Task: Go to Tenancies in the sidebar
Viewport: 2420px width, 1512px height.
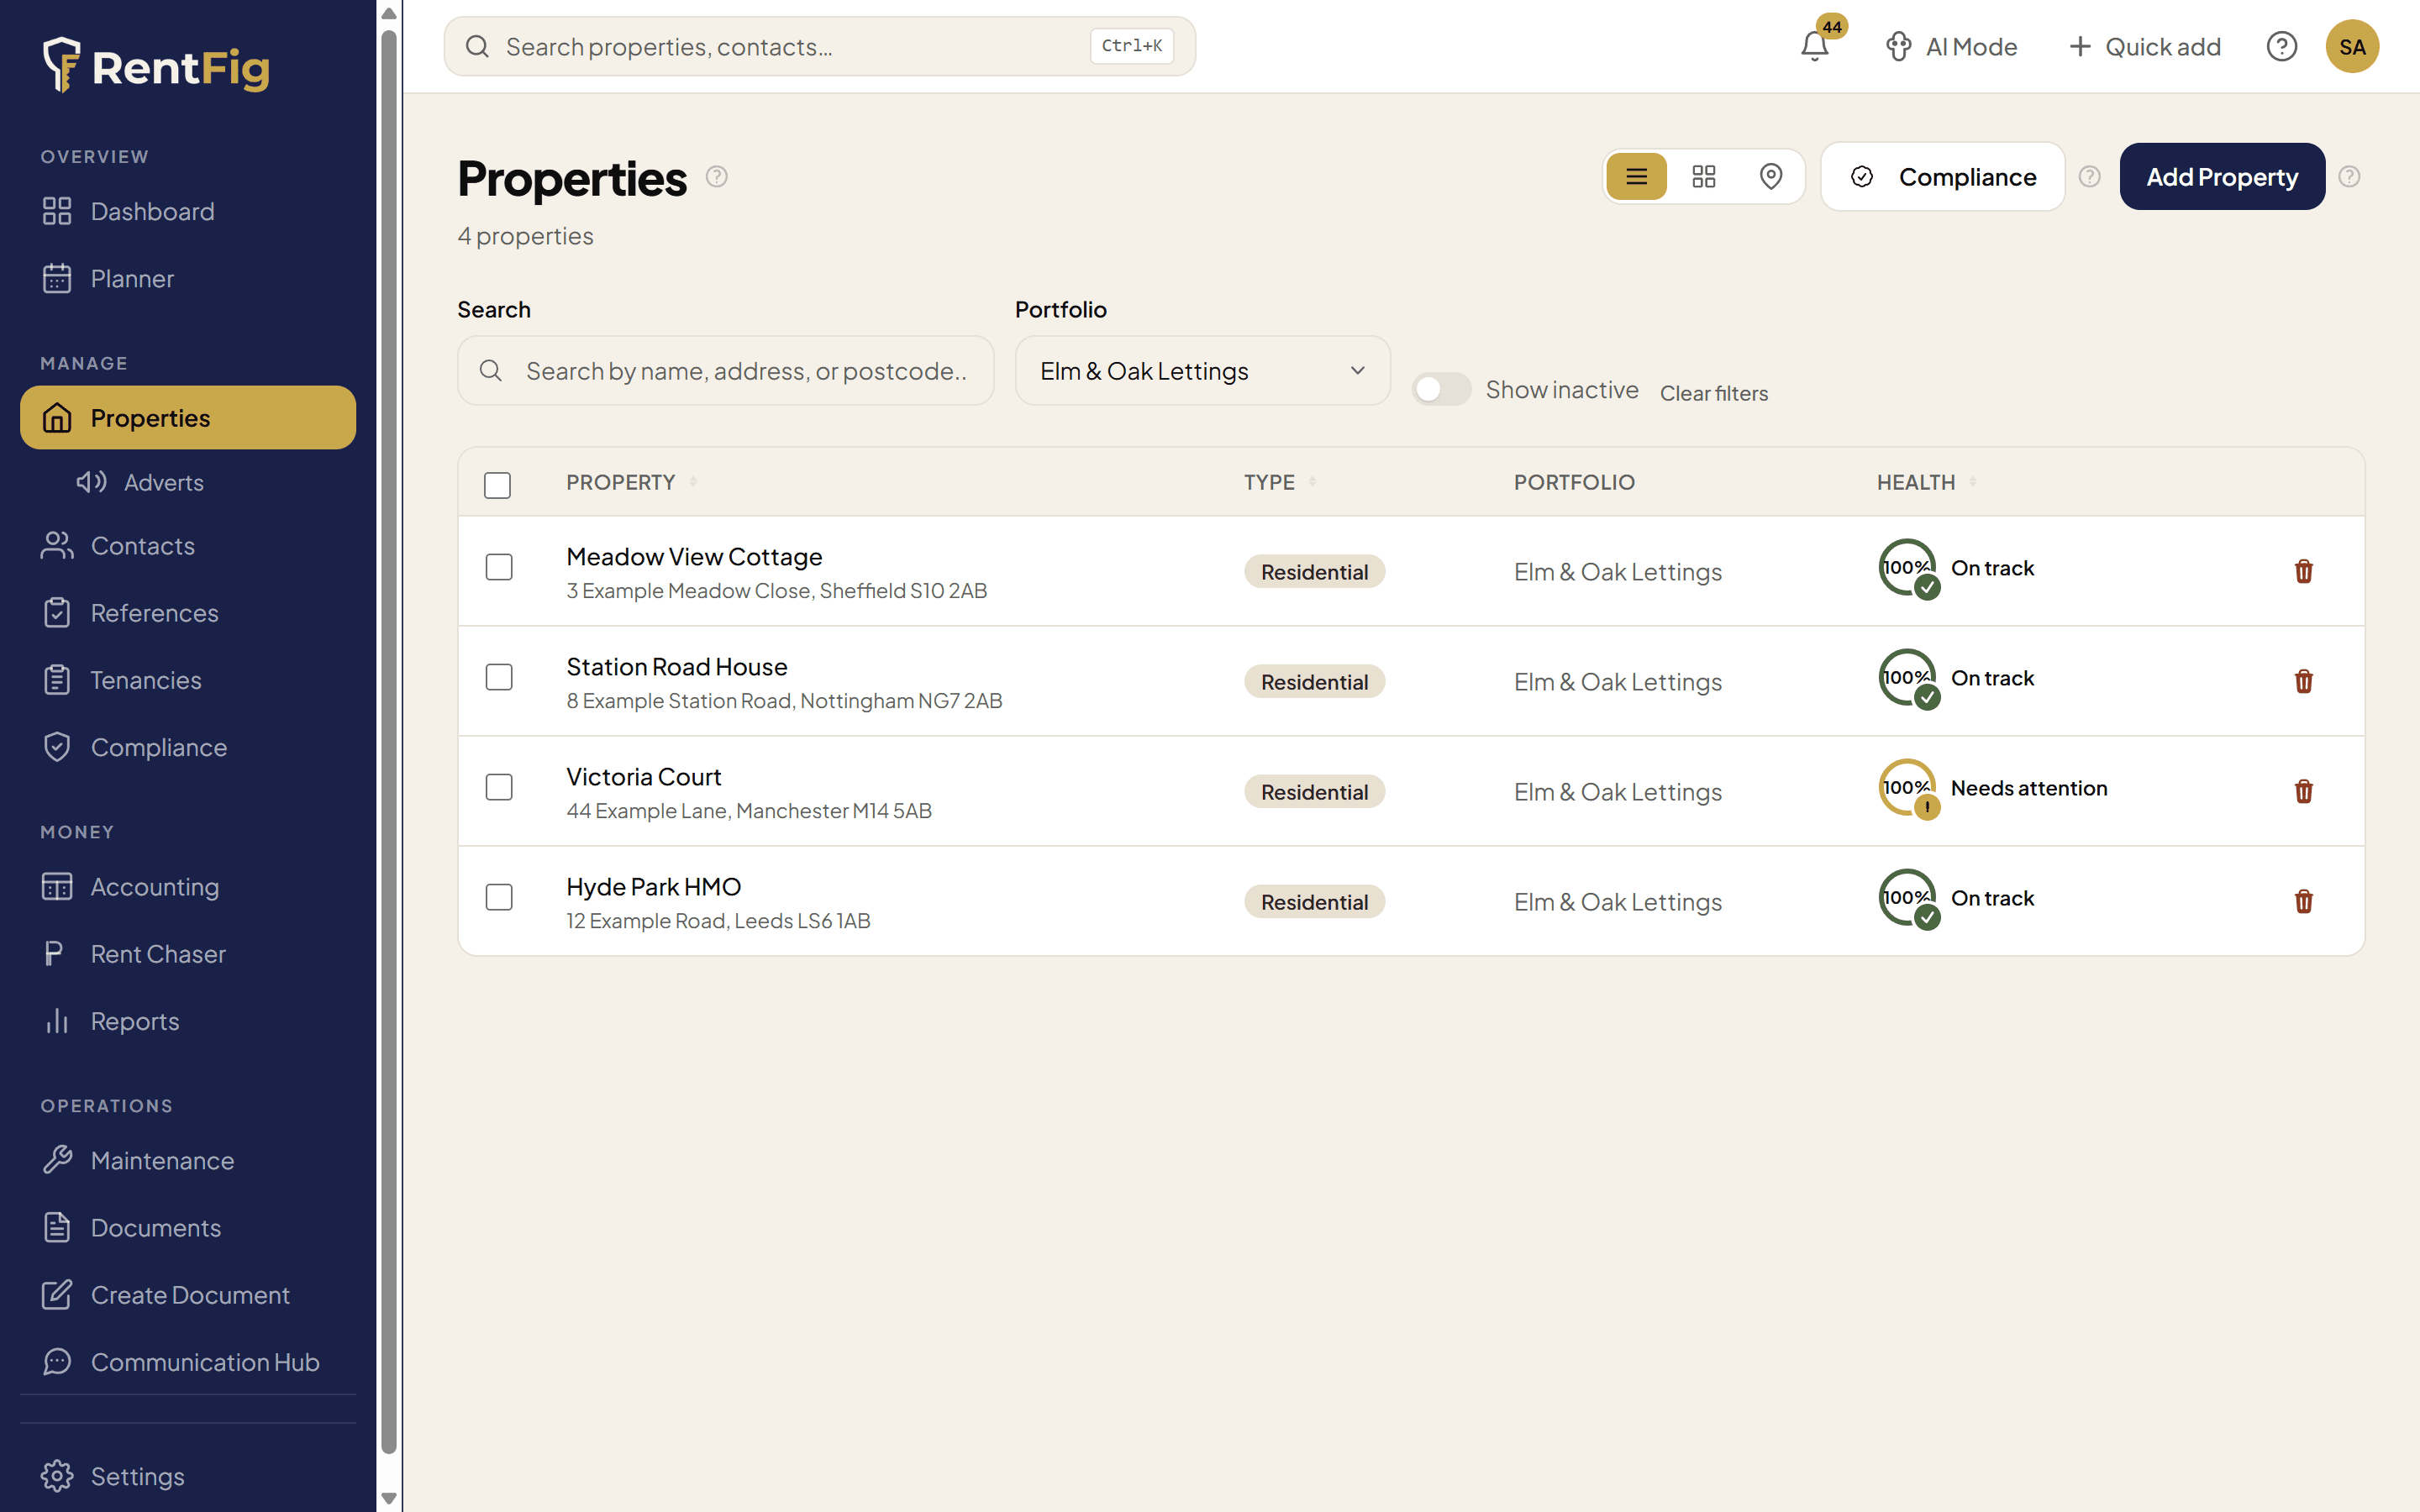Action: click(x=188, y=680)
